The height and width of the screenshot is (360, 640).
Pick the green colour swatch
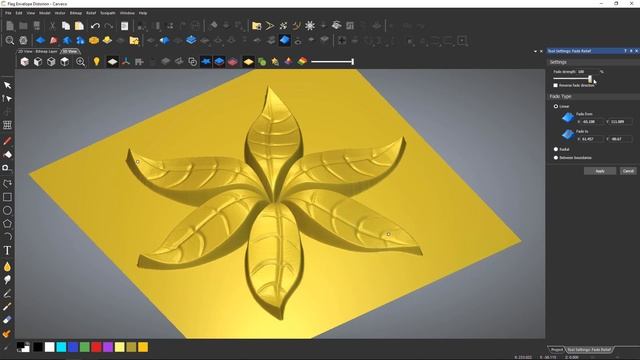click(x=84, y=347)
